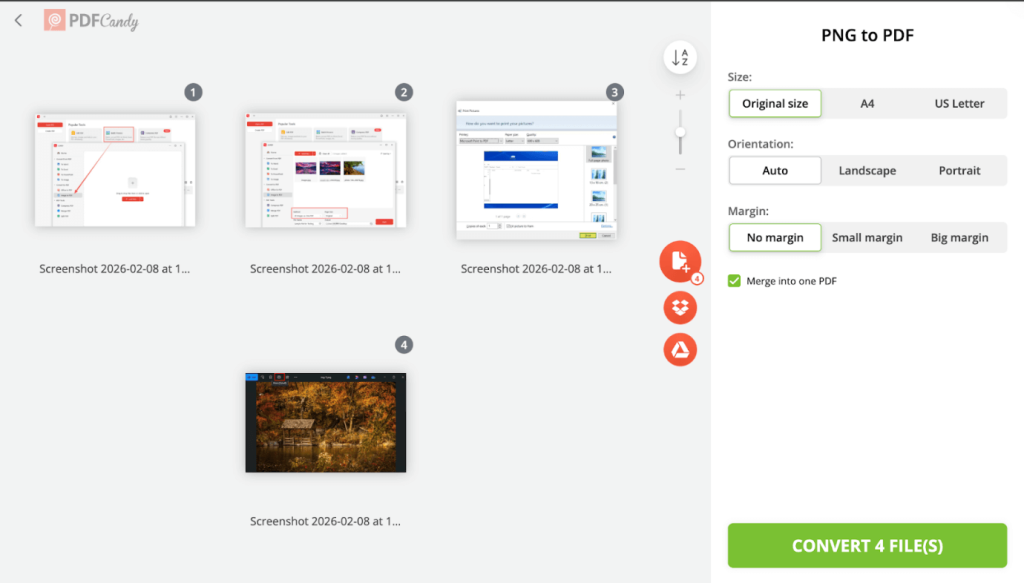Set Big margin option
The width and height of the screenshot is (1024, 583).
point(959,237)
